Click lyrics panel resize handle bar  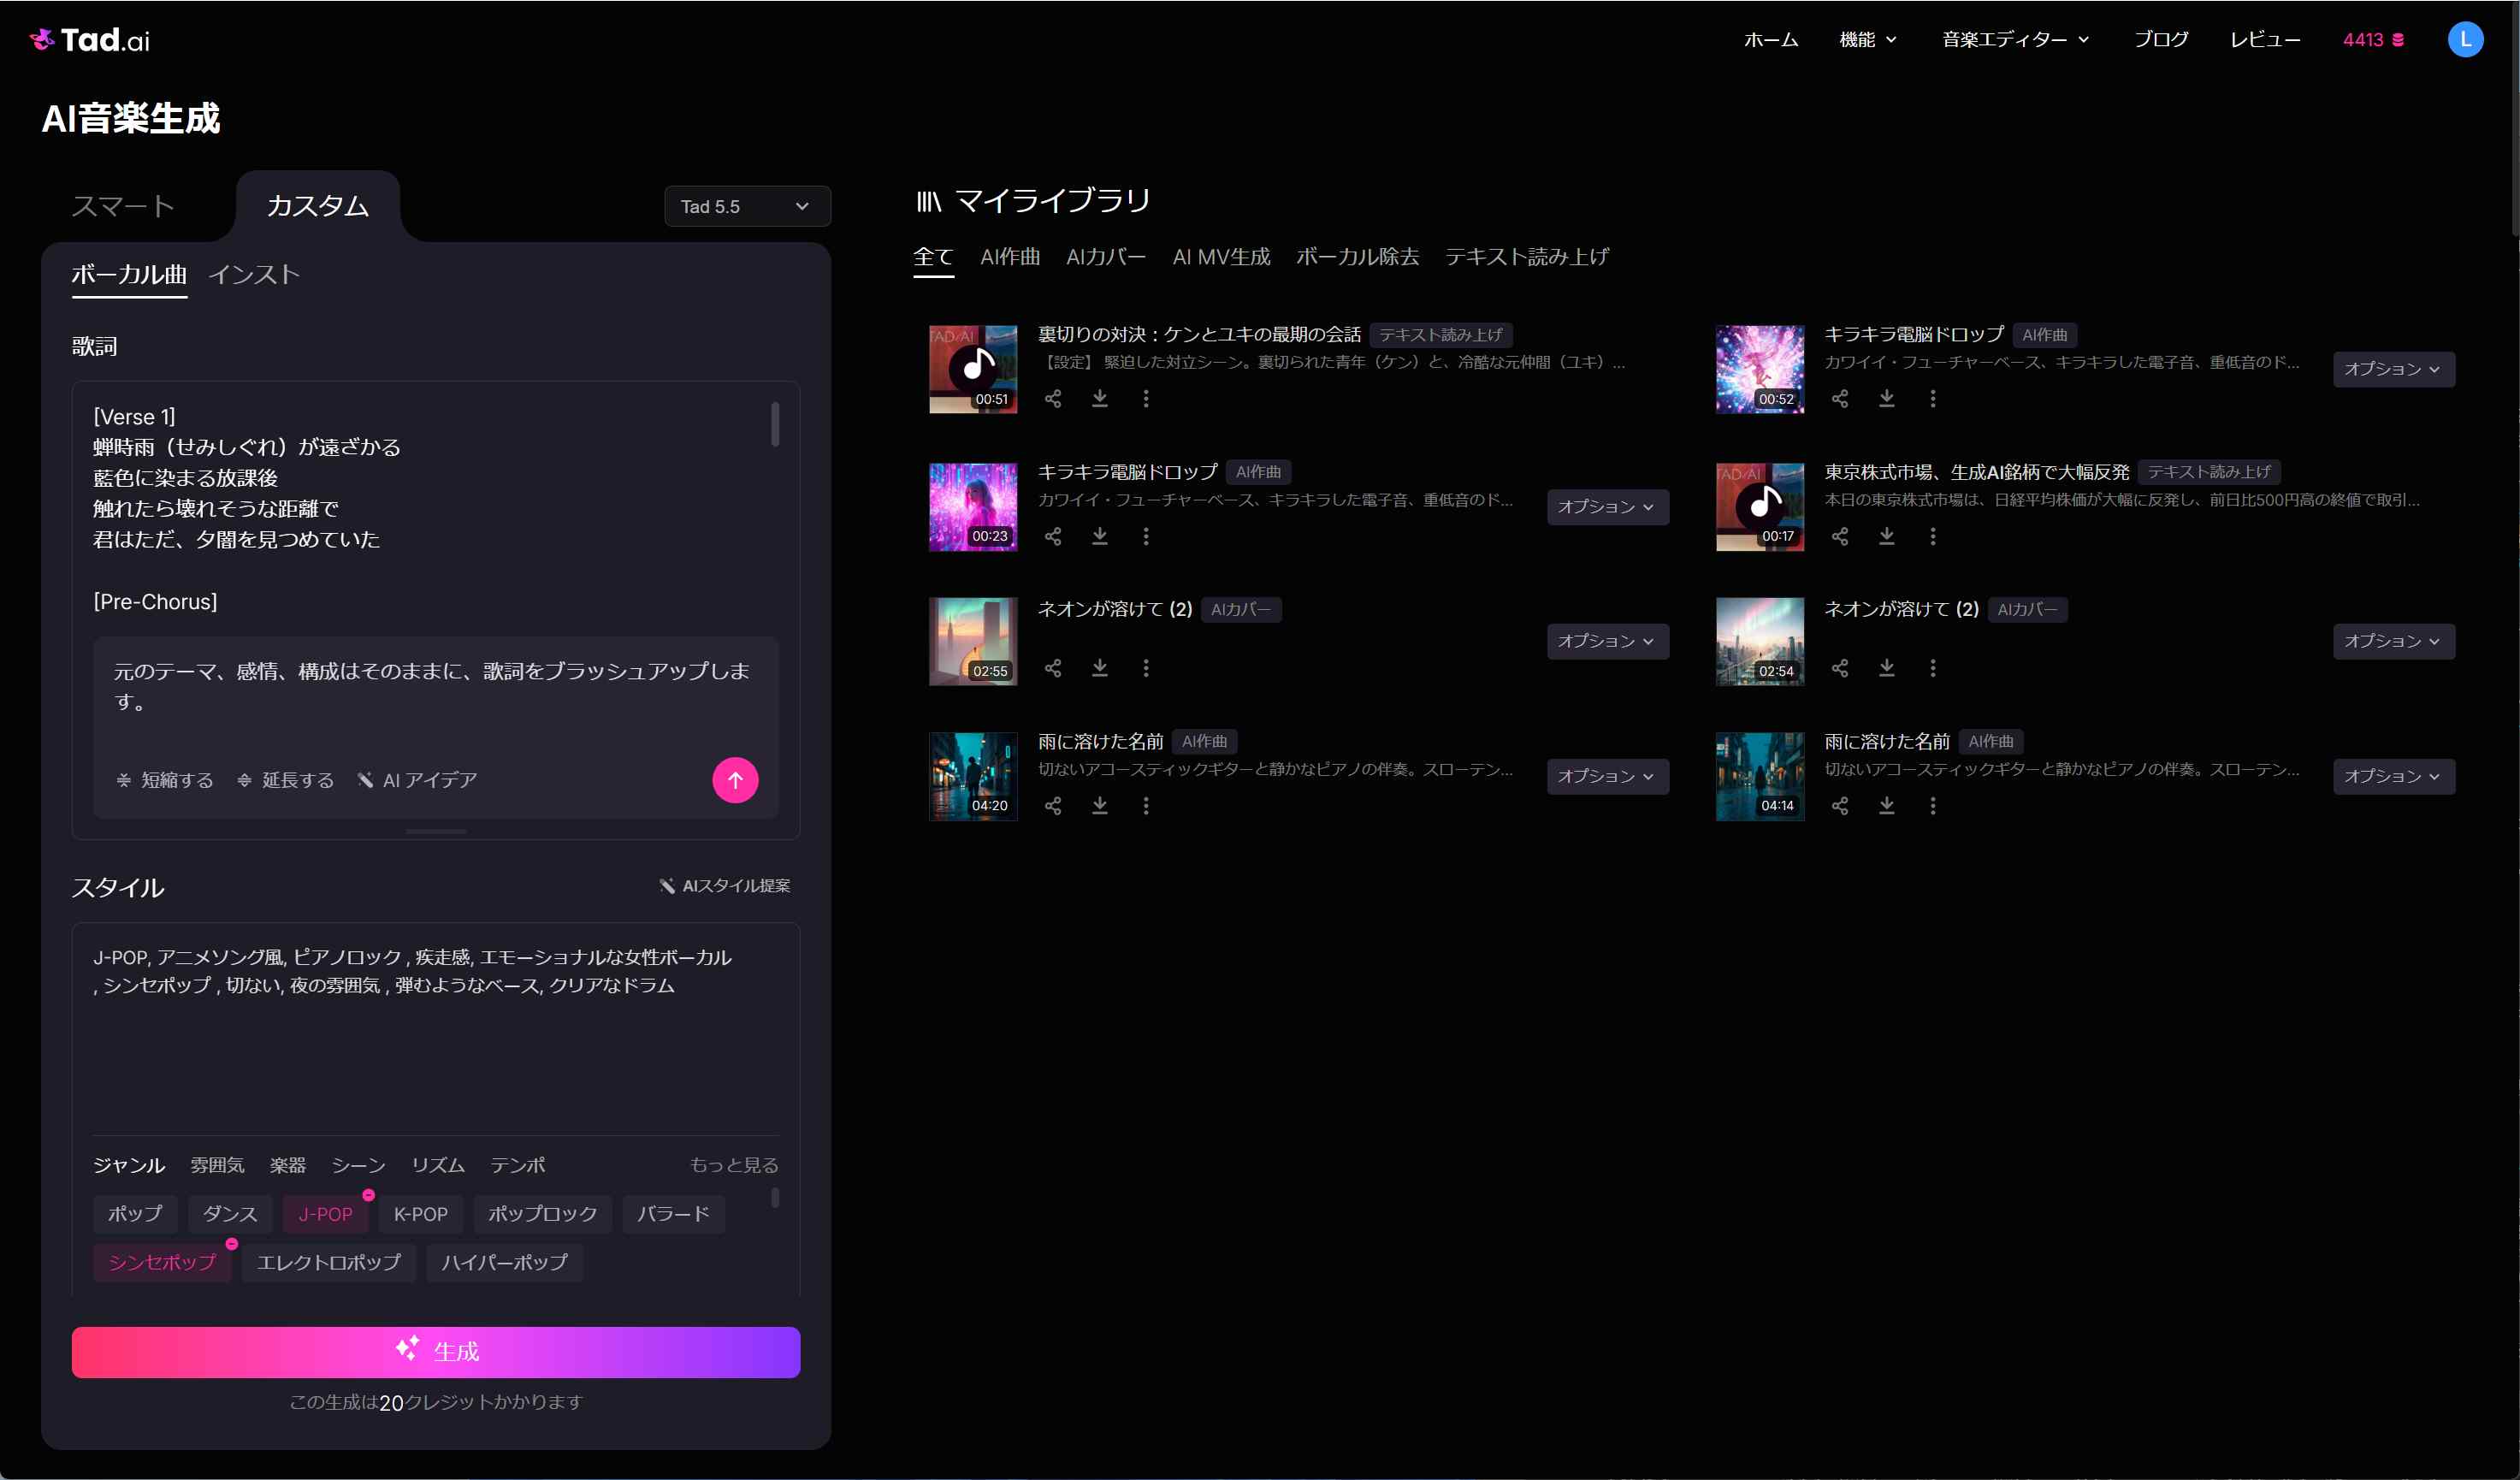coord(436,831)
